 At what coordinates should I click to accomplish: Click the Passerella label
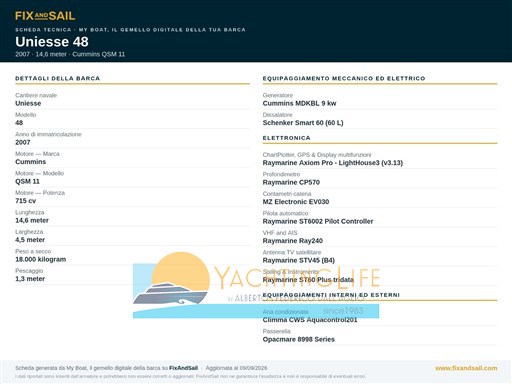point(276,331)
